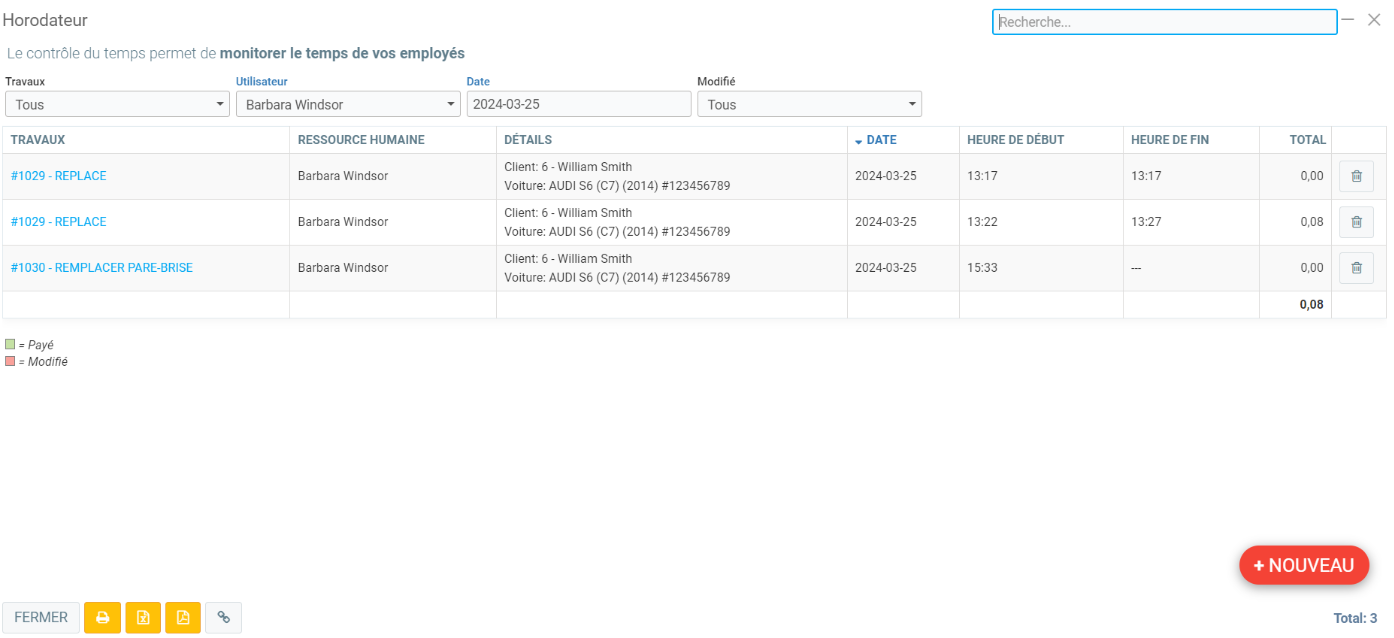The image size is (1394, 638).
Task: Expand the Utilisateur dropdown showing Barbara Windsor
Action: click(x=348, y=104)
